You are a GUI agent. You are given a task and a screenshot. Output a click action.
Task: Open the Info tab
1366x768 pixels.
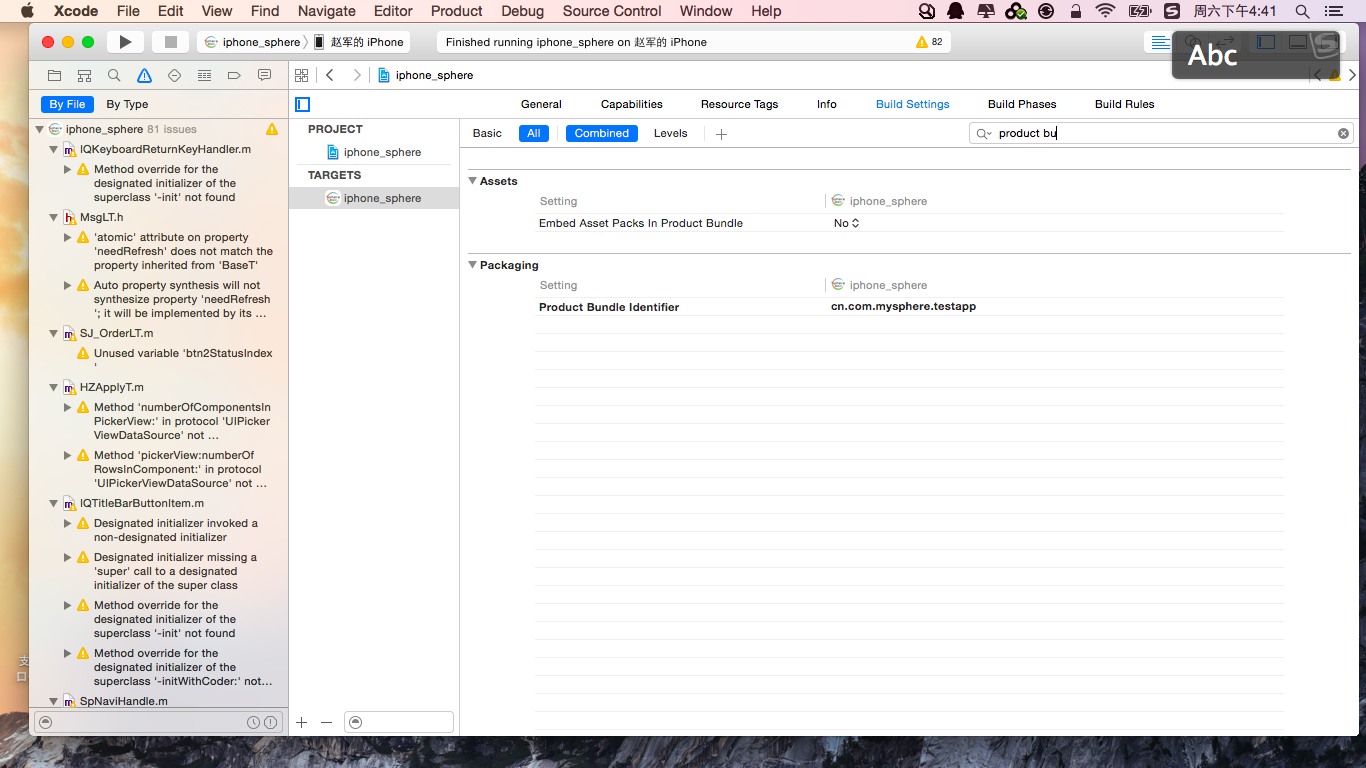point(827,104)
